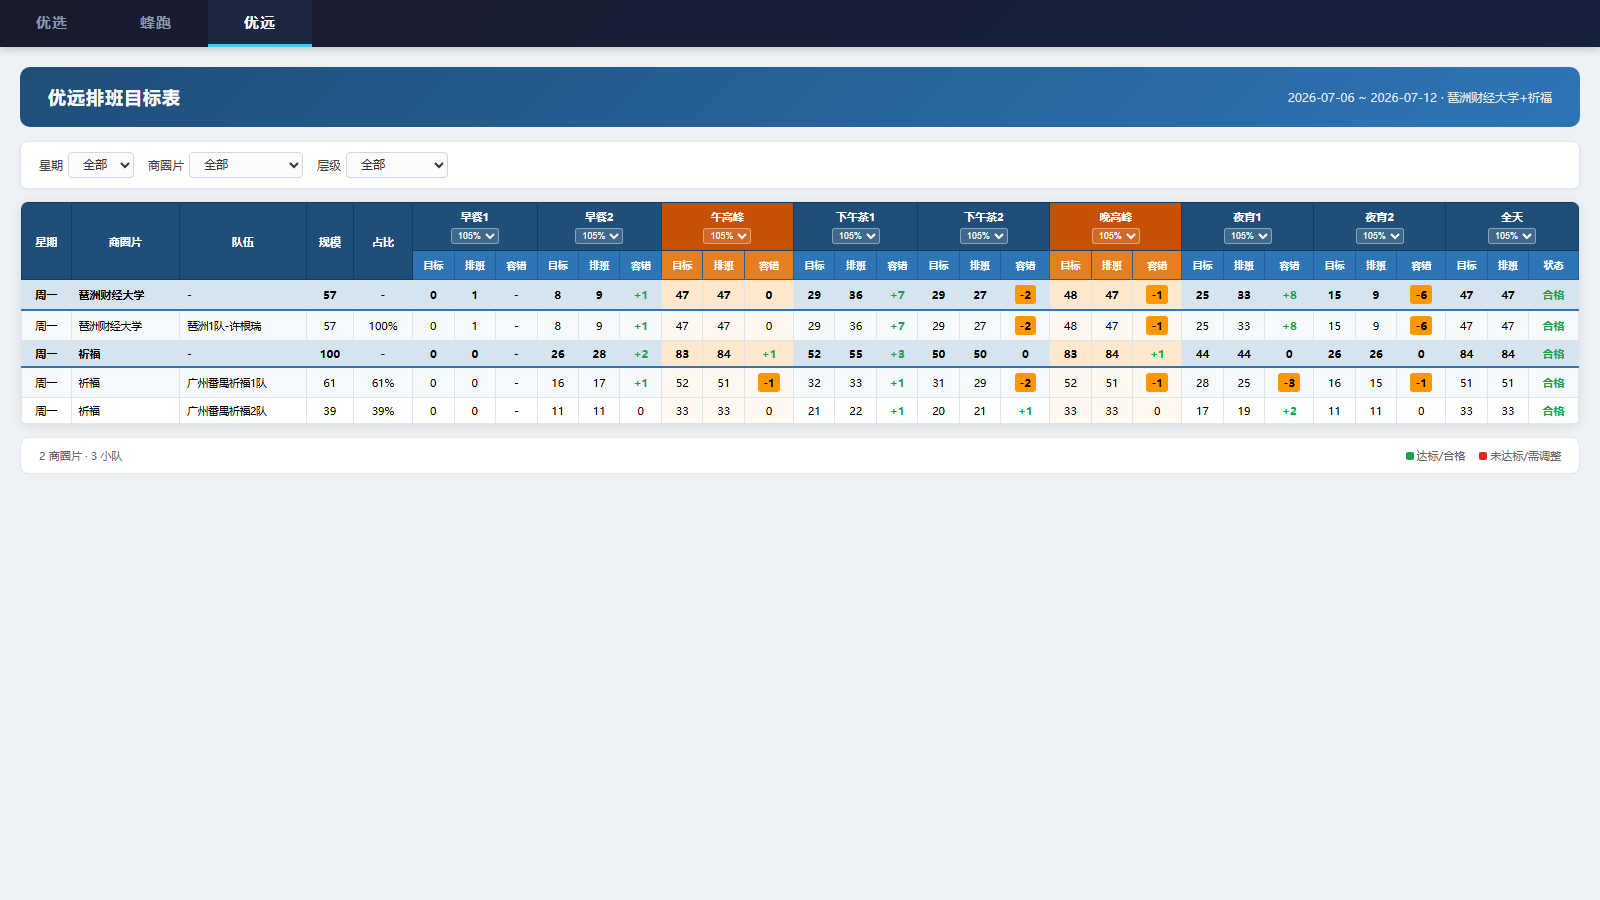Screen dimensions: 1600x900
Task: Click +8 value in 琶洲1队-许根瑞 row
Action: (1289, 326)
